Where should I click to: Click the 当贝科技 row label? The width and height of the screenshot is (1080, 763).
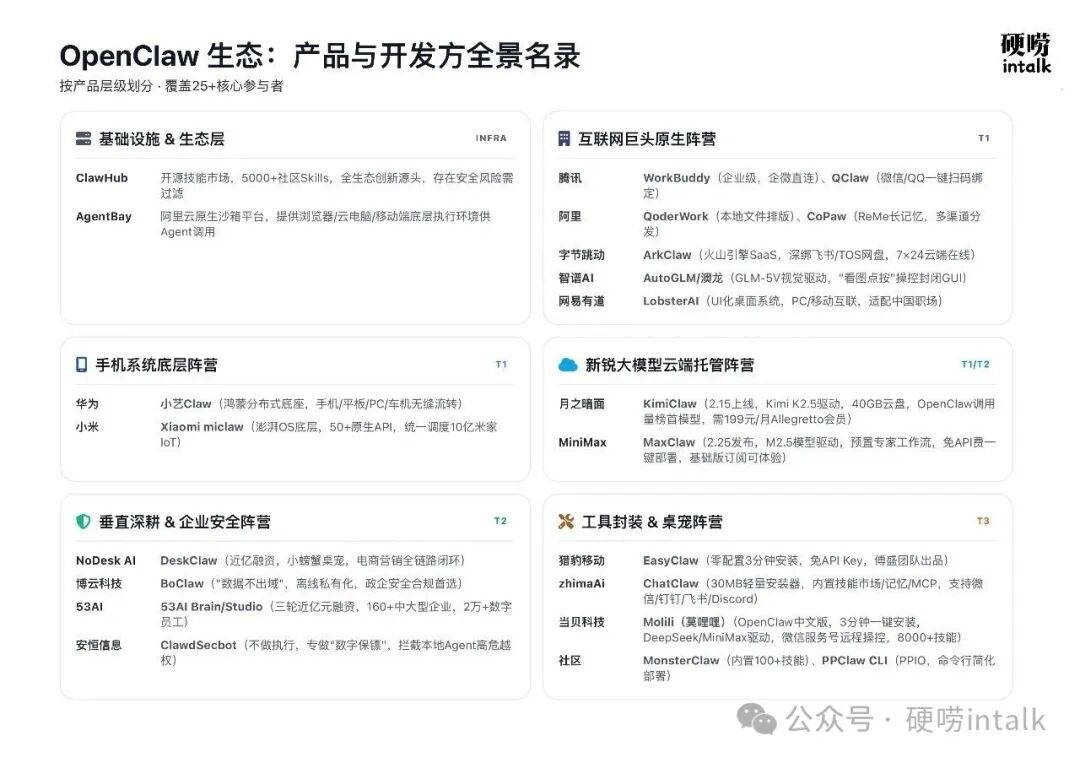(581, 622)
